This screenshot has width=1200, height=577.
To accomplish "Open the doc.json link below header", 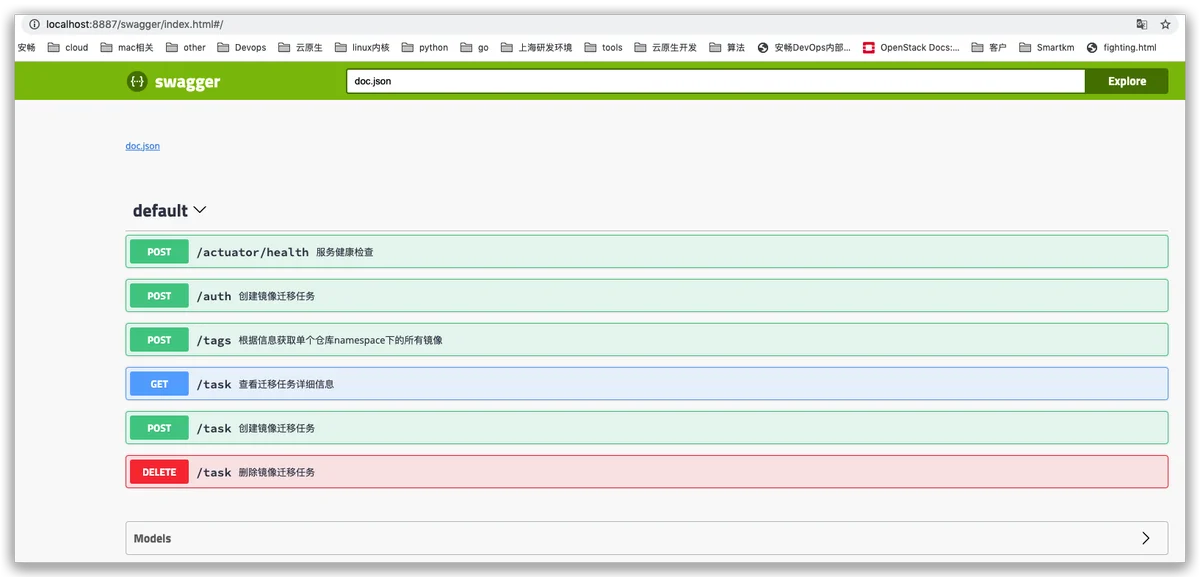I will 142,146.
